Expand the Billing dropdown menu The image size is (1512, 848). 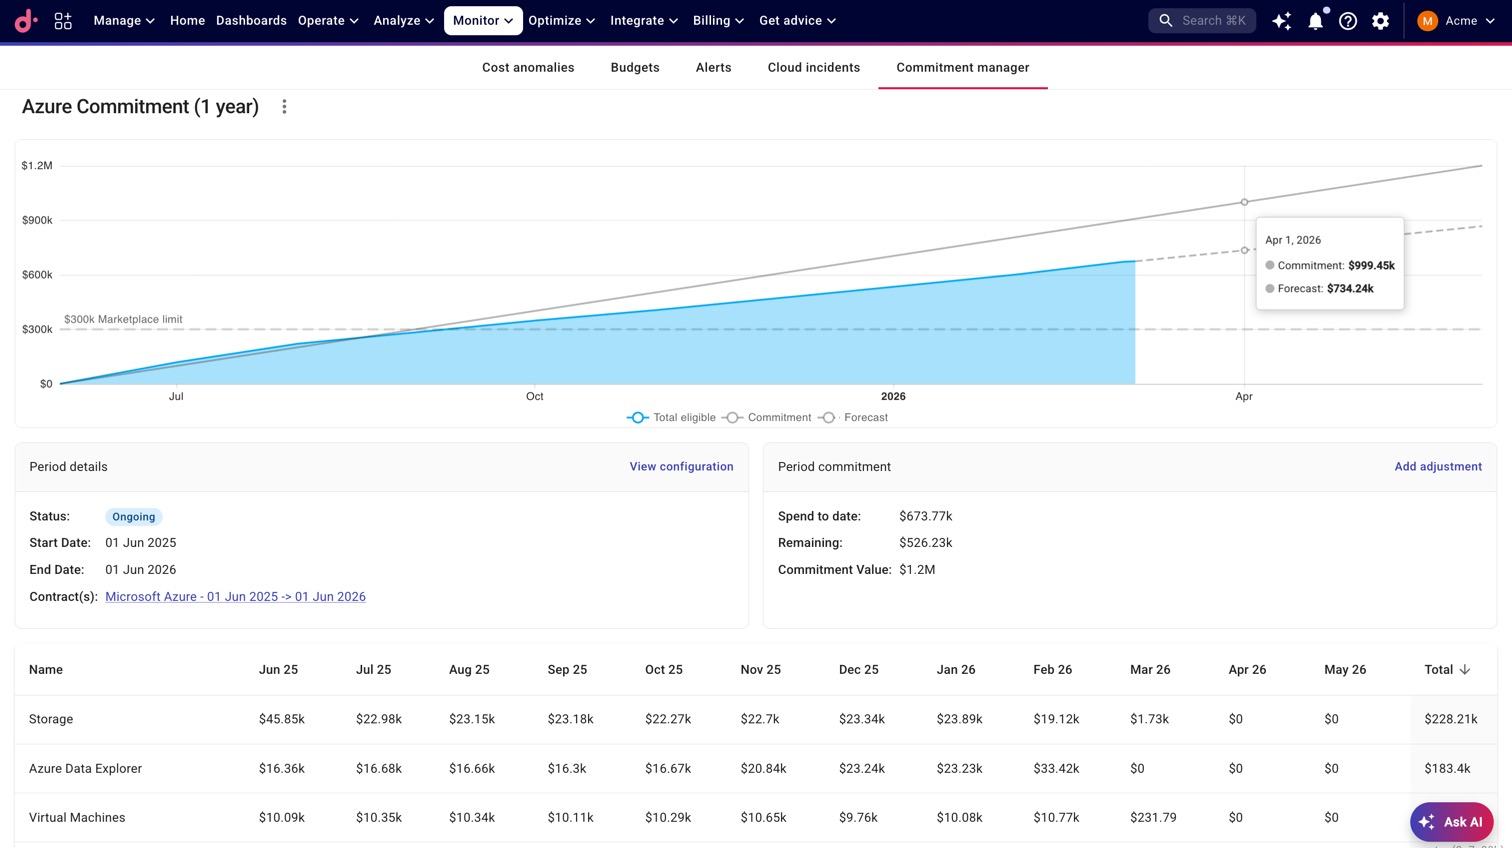point(718,20)
